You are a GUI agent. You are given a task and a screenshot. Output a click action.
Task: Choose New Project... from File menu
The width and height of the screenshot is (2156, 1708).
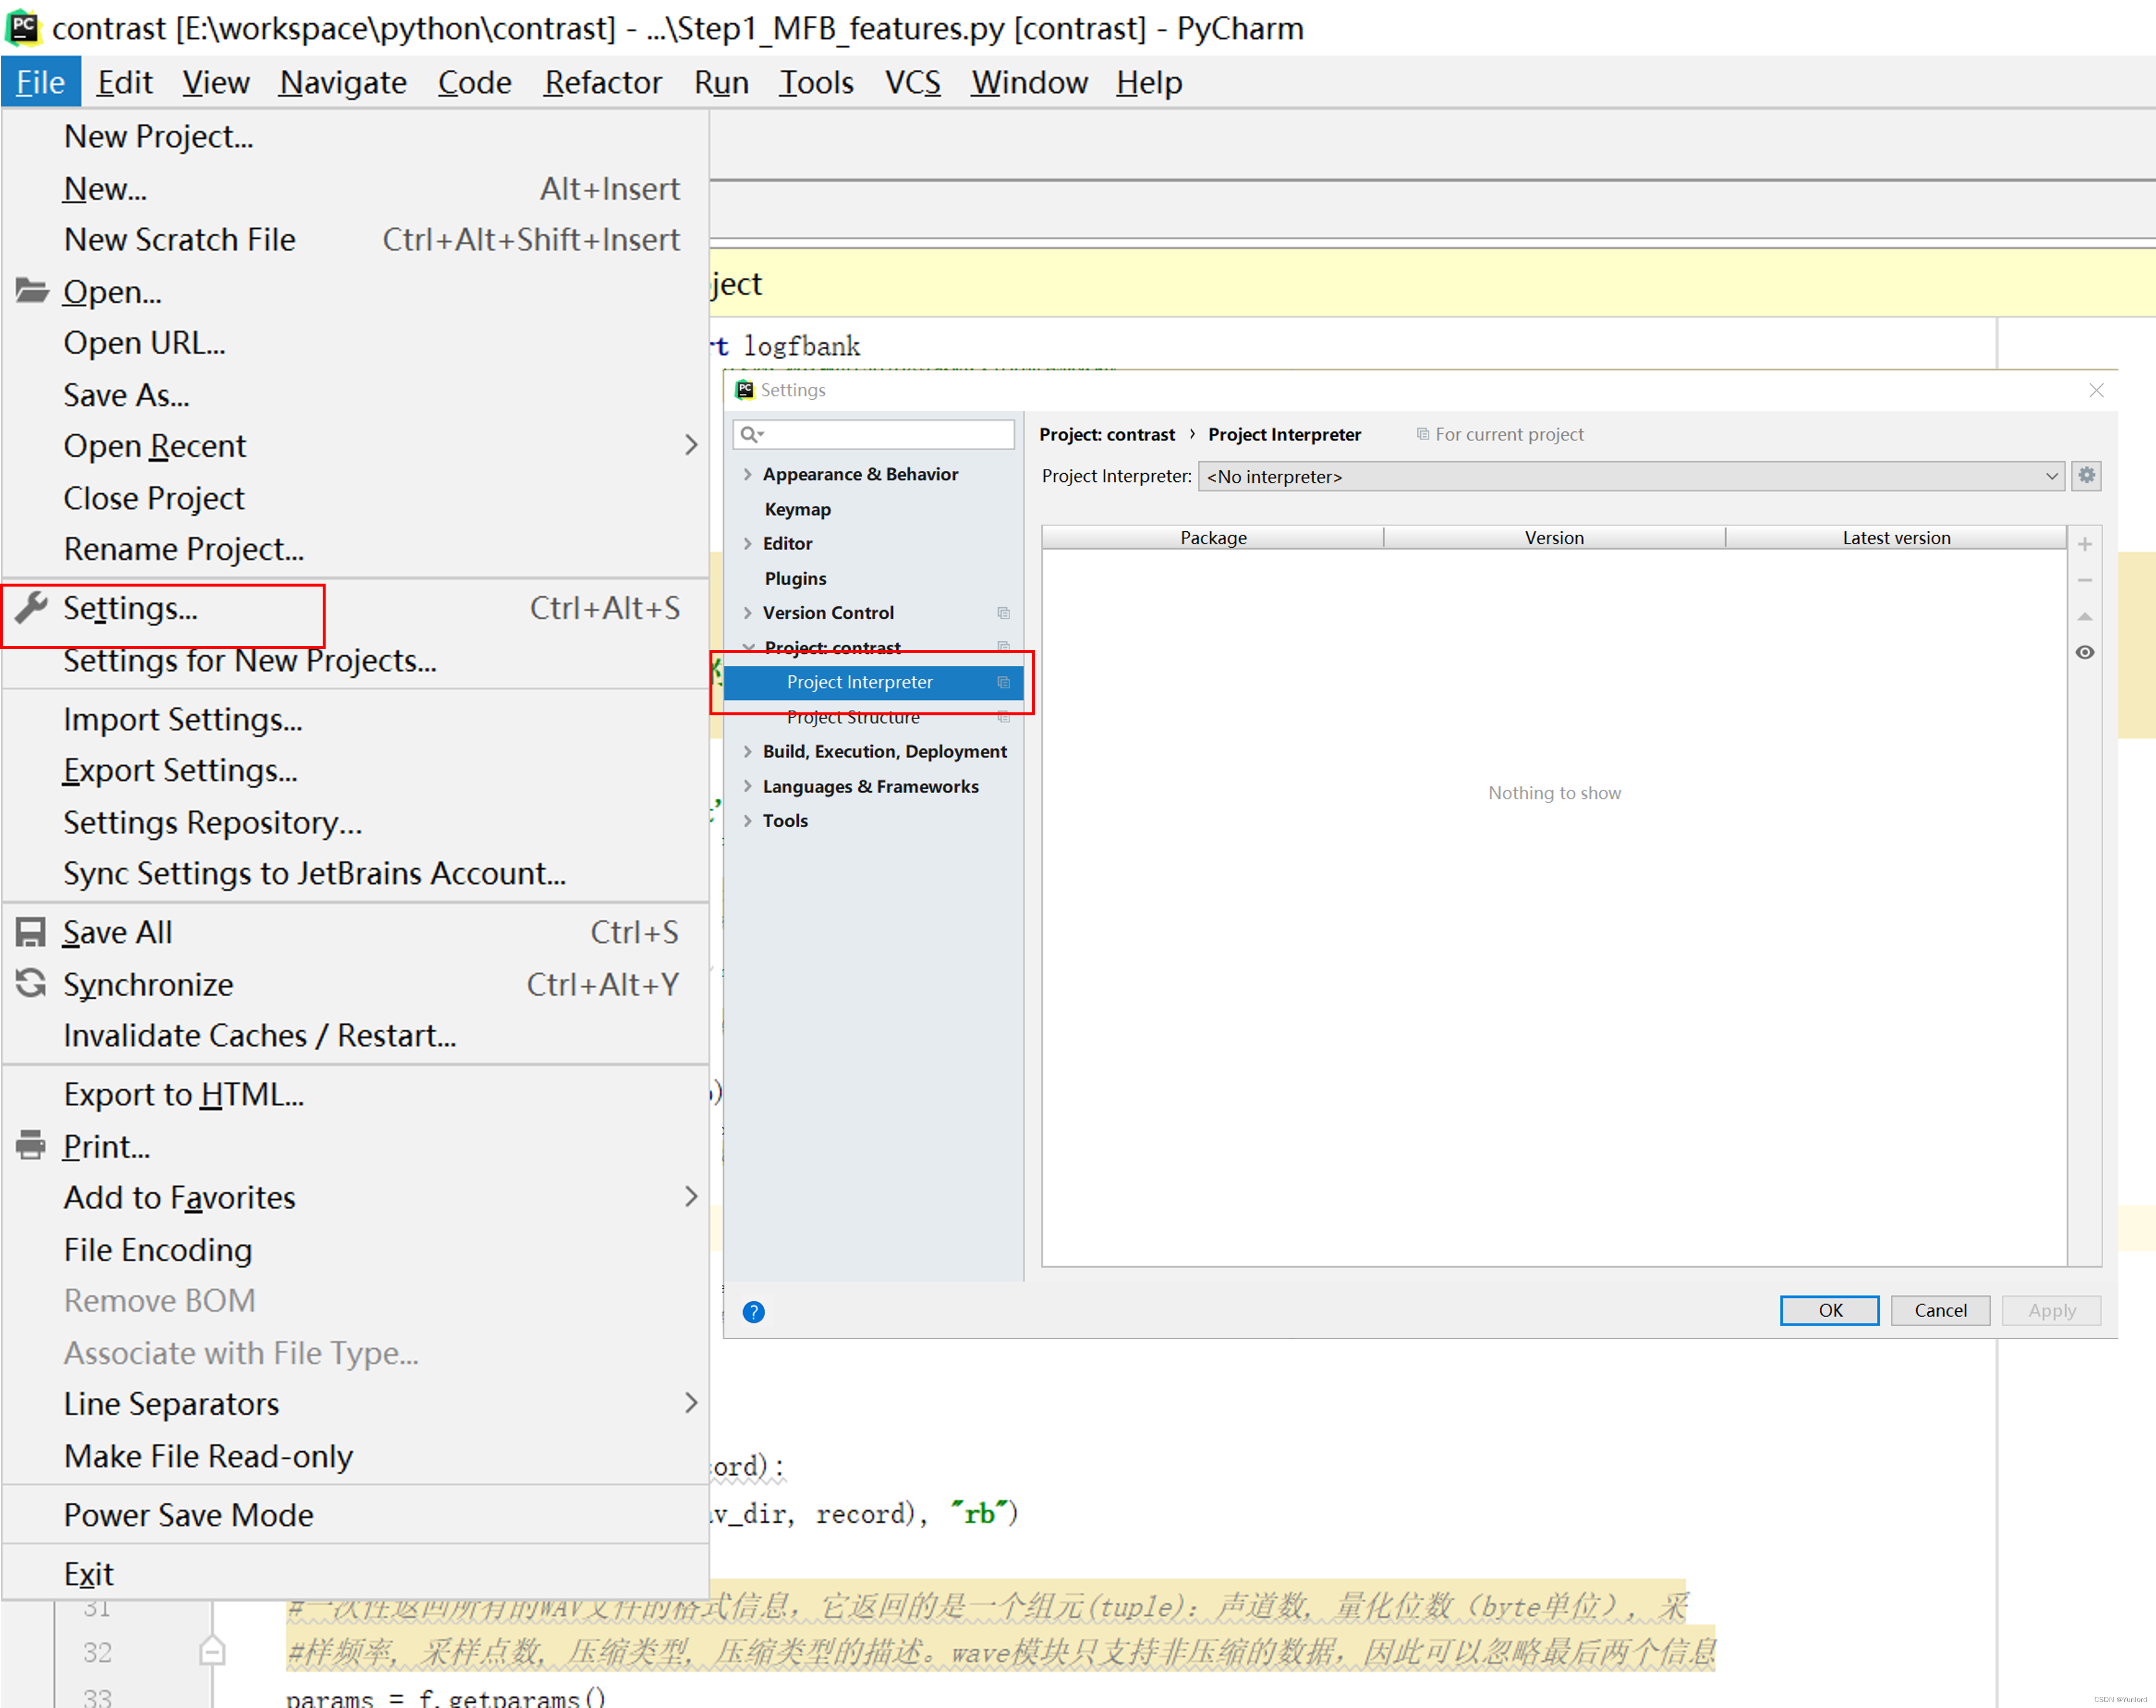tap(355, 136)
